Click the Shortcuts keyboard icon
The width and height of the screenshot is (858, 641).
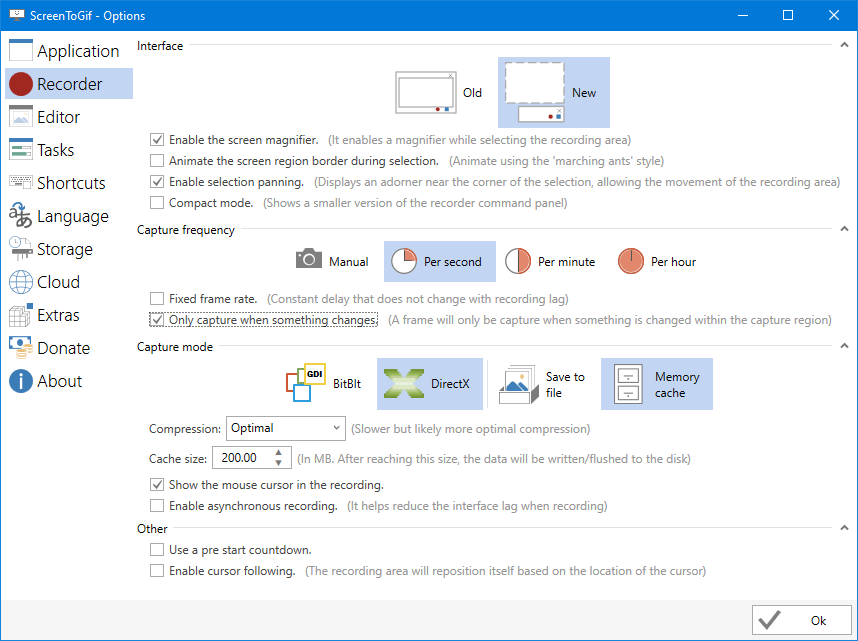[x=21, y=182]
